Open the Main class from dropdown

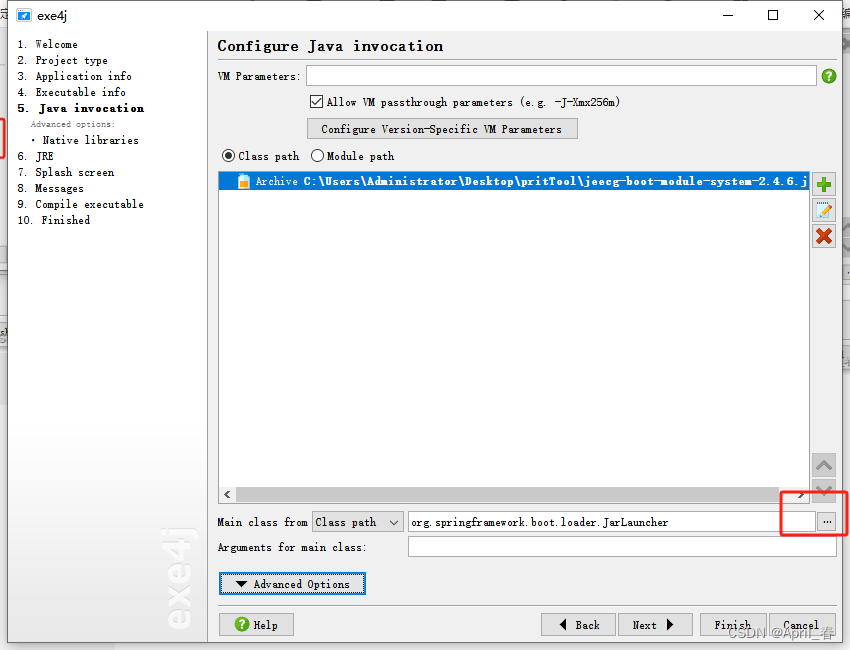(x=358, y=522)
